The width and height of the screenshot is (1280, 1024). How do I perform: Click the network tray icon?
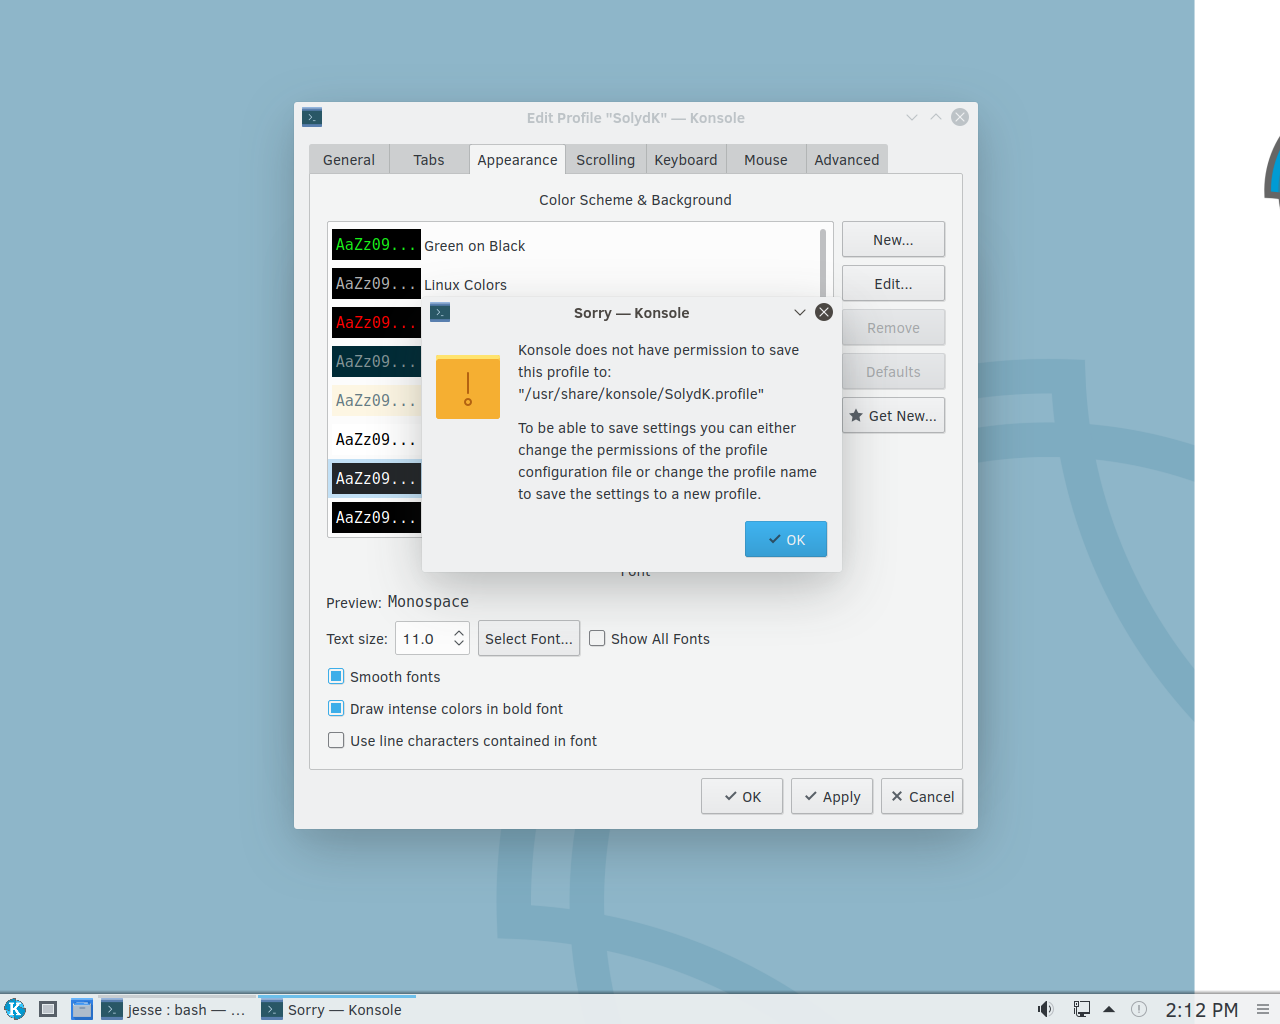tap(1081, 1009)
